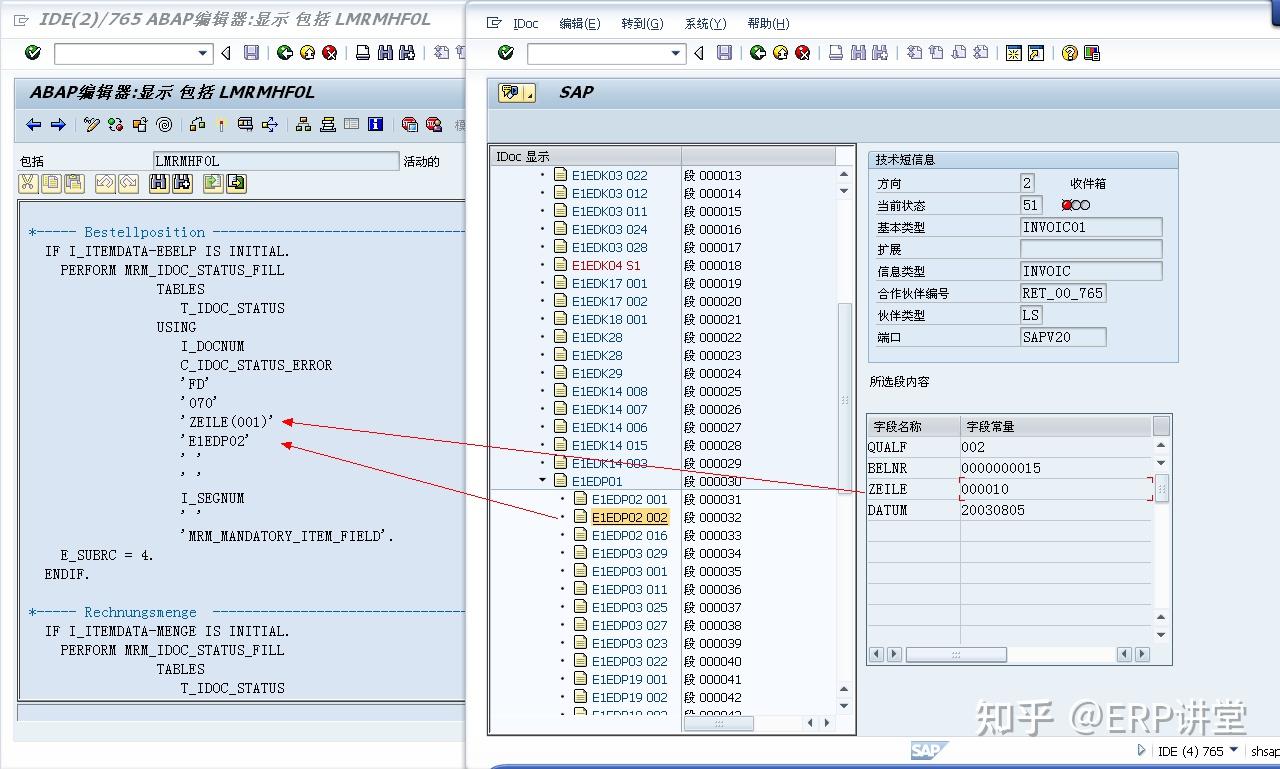1280x769 pixels.
Task: Click the green Back arrow in ABAP editor window
Action: 285,53
